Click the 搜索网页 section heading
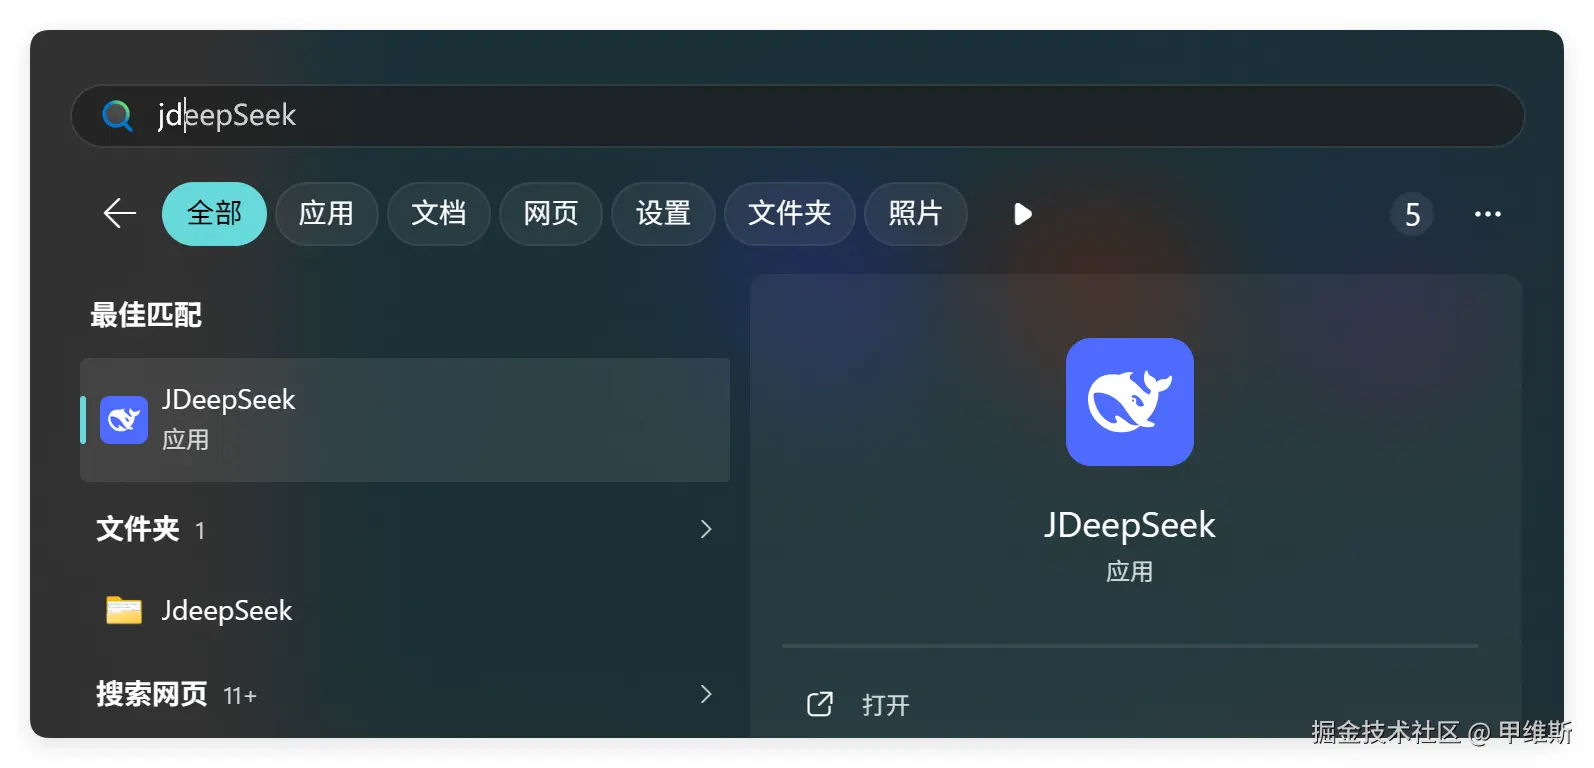This screenshot has height=768, width=1594. point(152,694)
